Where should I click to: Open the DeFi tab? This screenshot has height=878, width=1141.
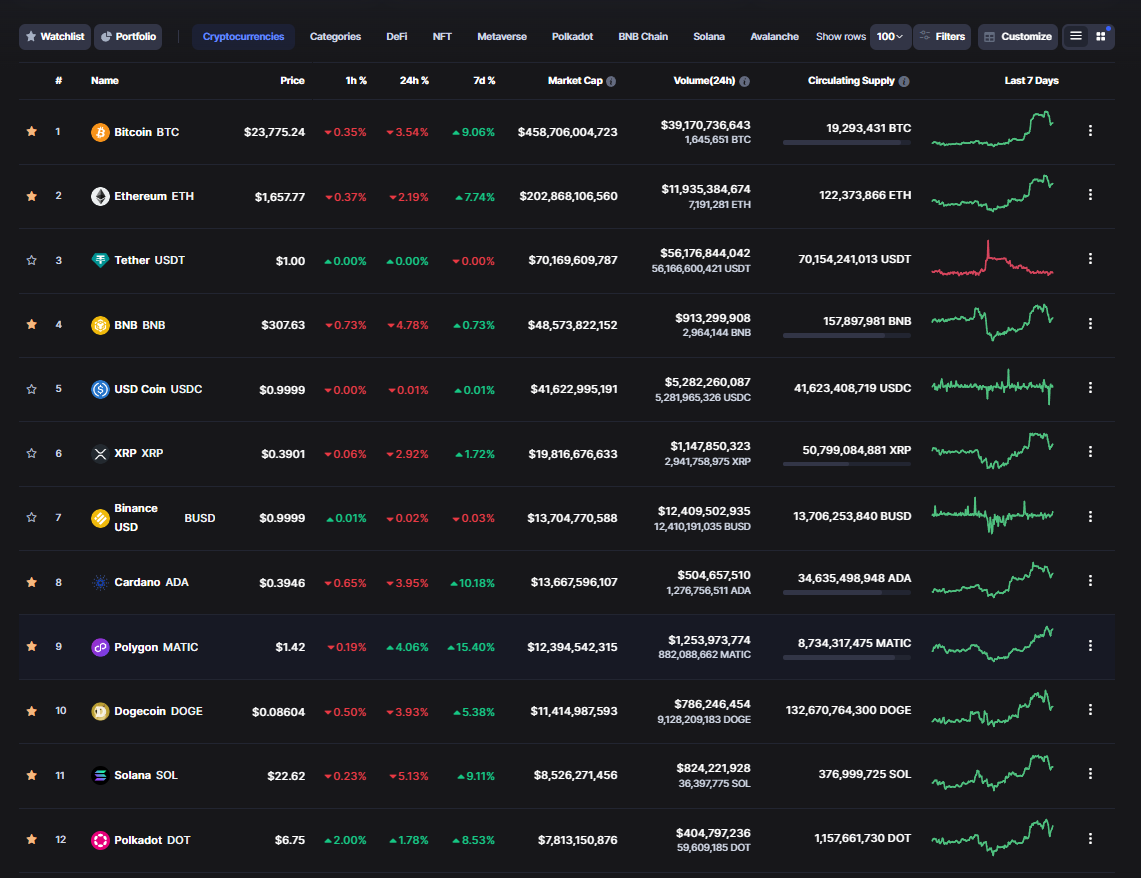[x=397, y=36]
